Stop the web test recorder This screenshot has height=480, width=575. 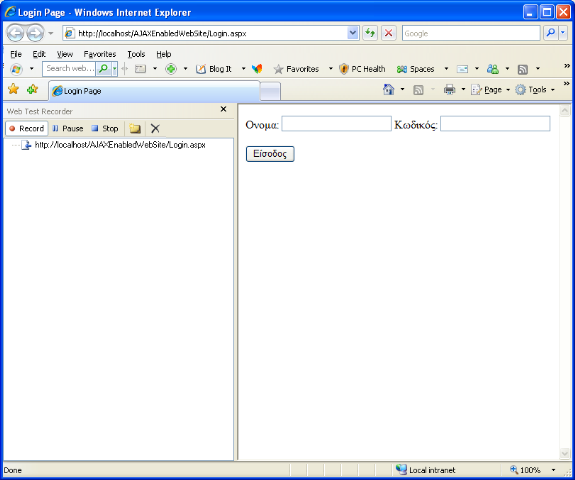tap(105, 129)
